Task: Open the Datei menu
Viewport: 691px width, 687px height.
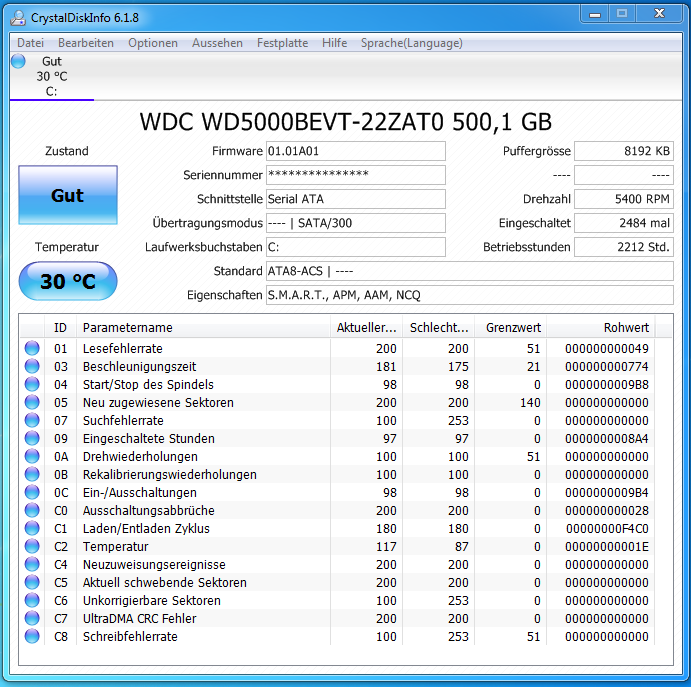Action: point(30,43)
